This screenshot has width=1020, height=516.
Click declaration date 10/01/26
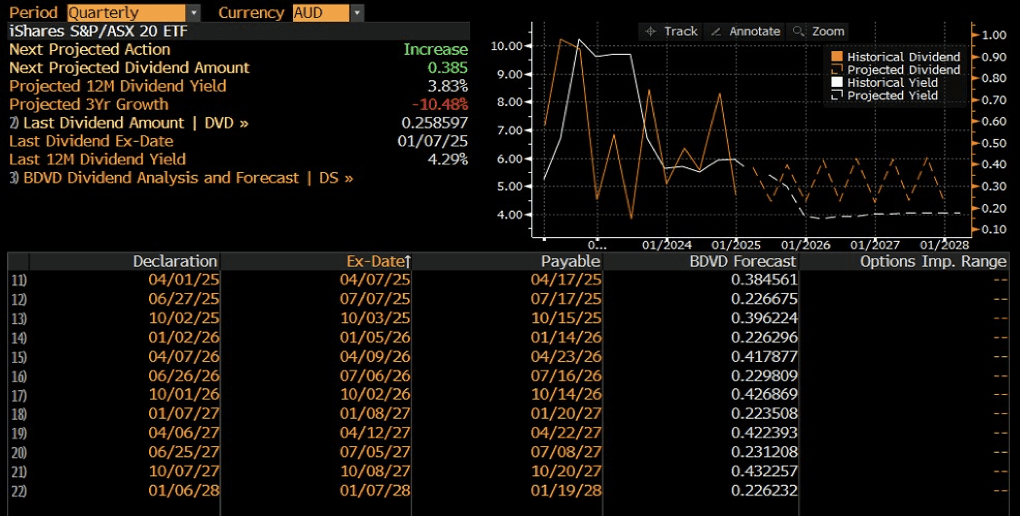[184, 395]
